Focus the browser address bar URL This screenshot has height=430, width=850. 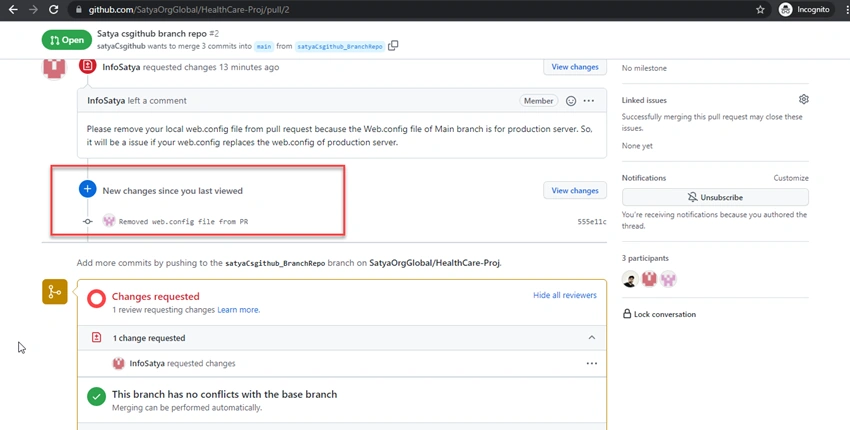click(189, 10)
